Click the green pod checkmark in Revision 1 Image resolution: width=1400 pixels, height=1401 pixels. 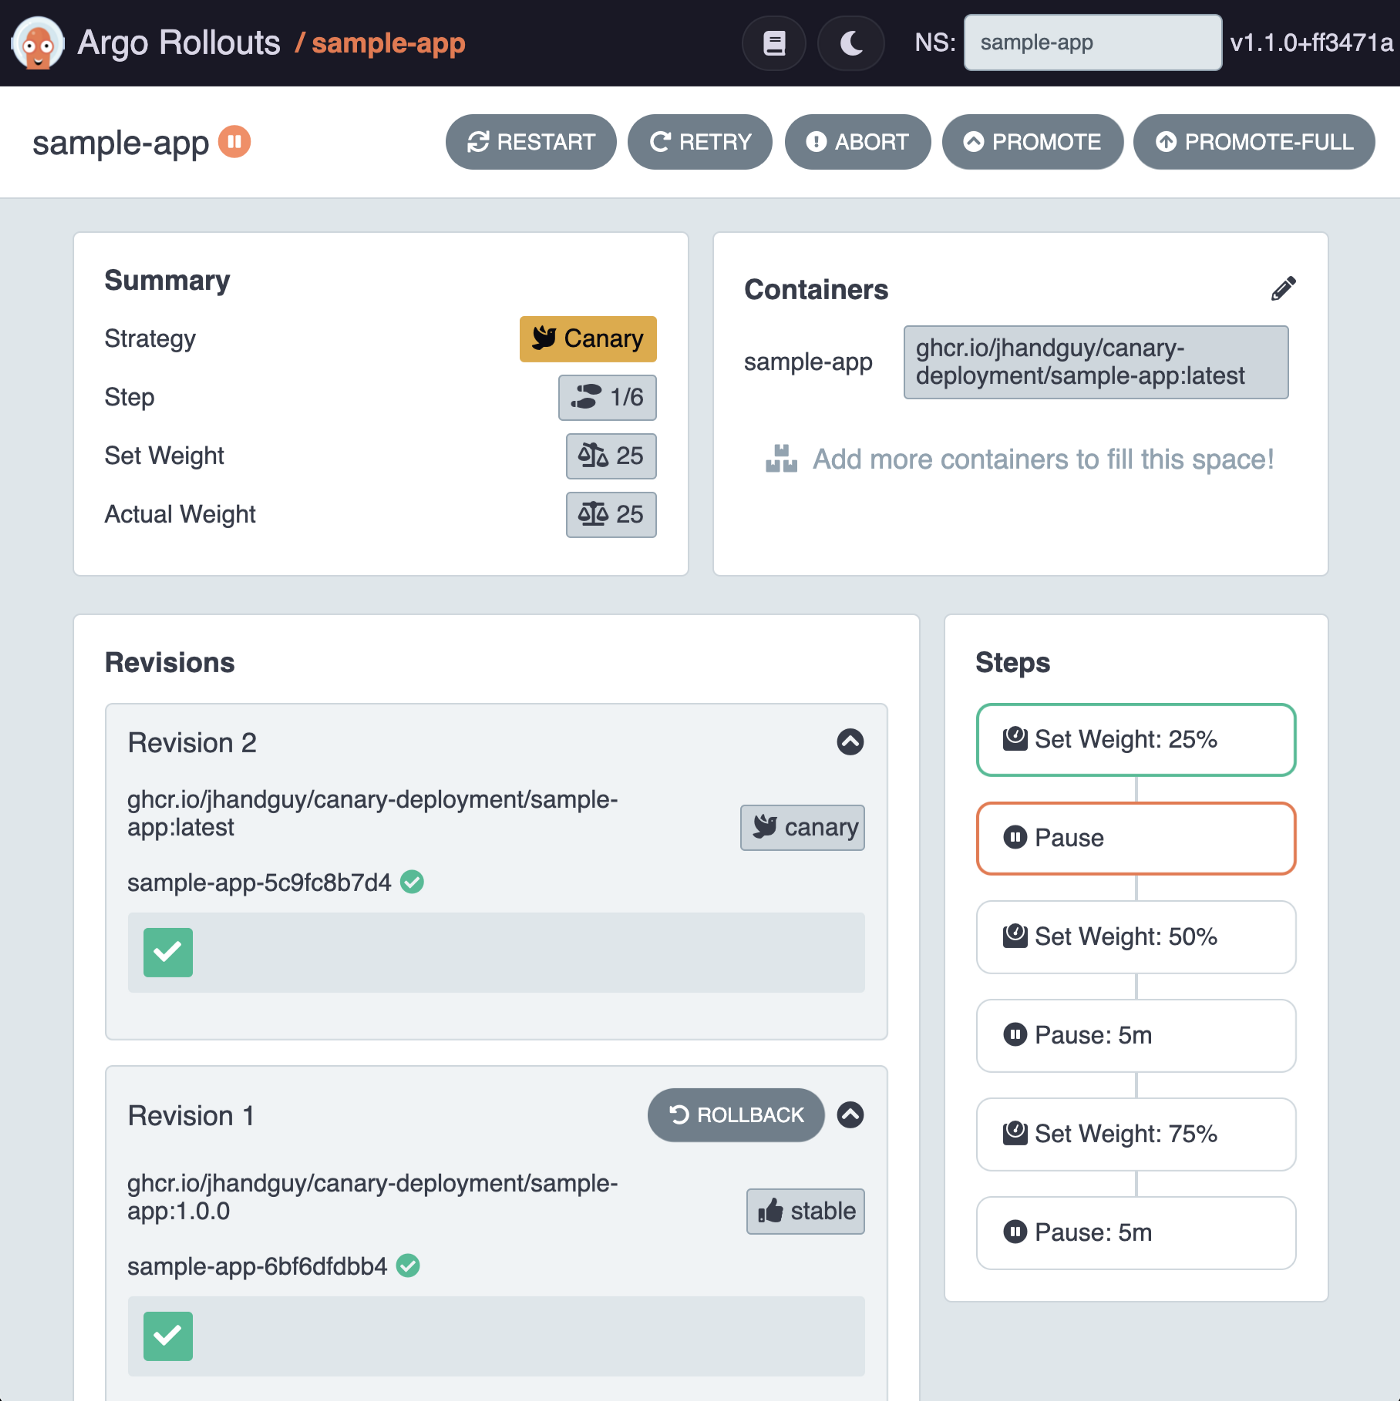[x=168, y=1336]
